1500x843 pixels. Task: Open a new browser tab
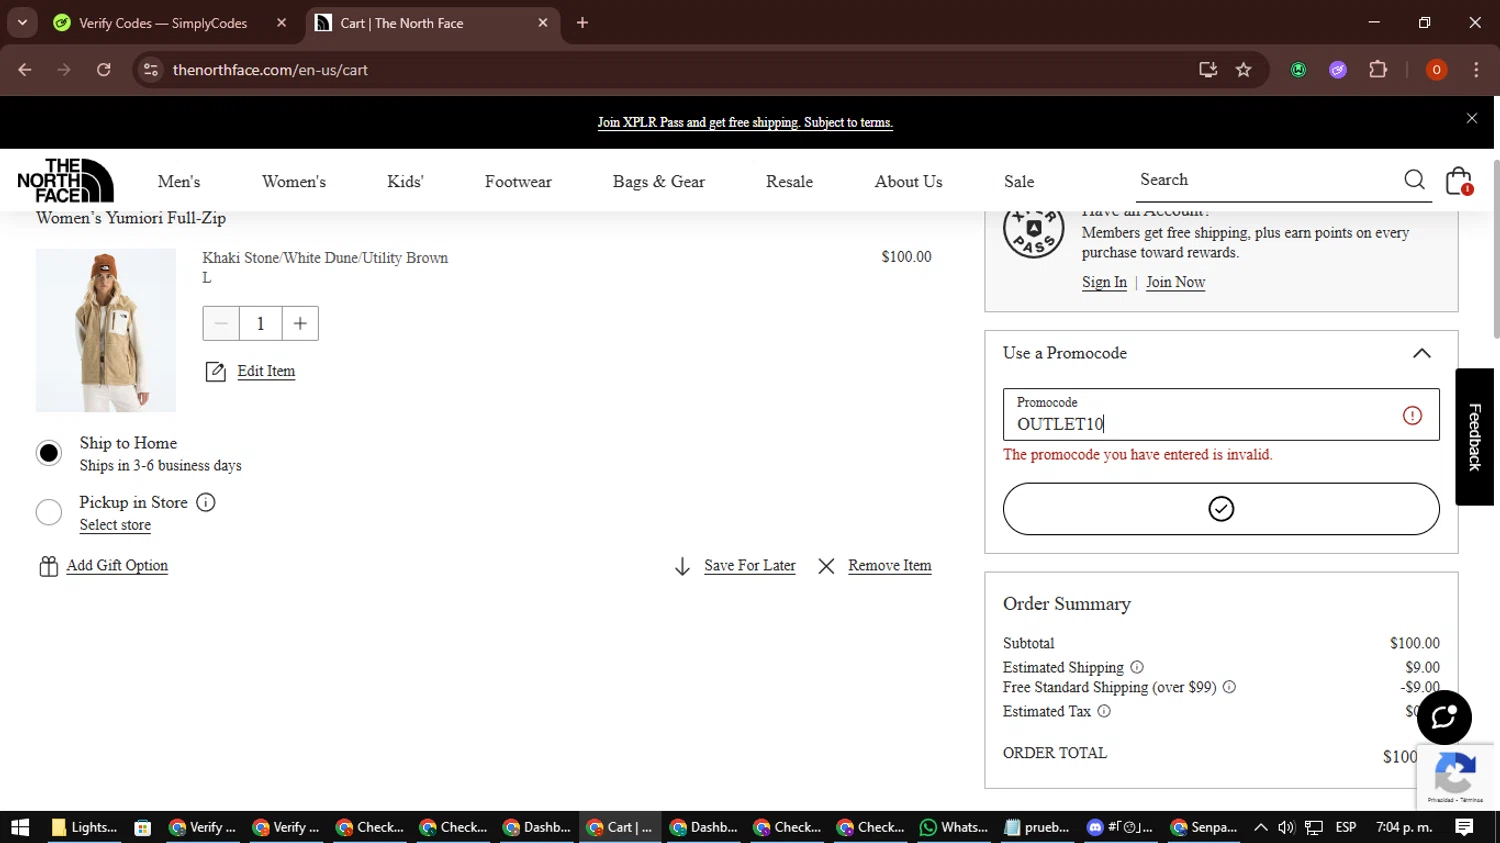pos(583,23)
